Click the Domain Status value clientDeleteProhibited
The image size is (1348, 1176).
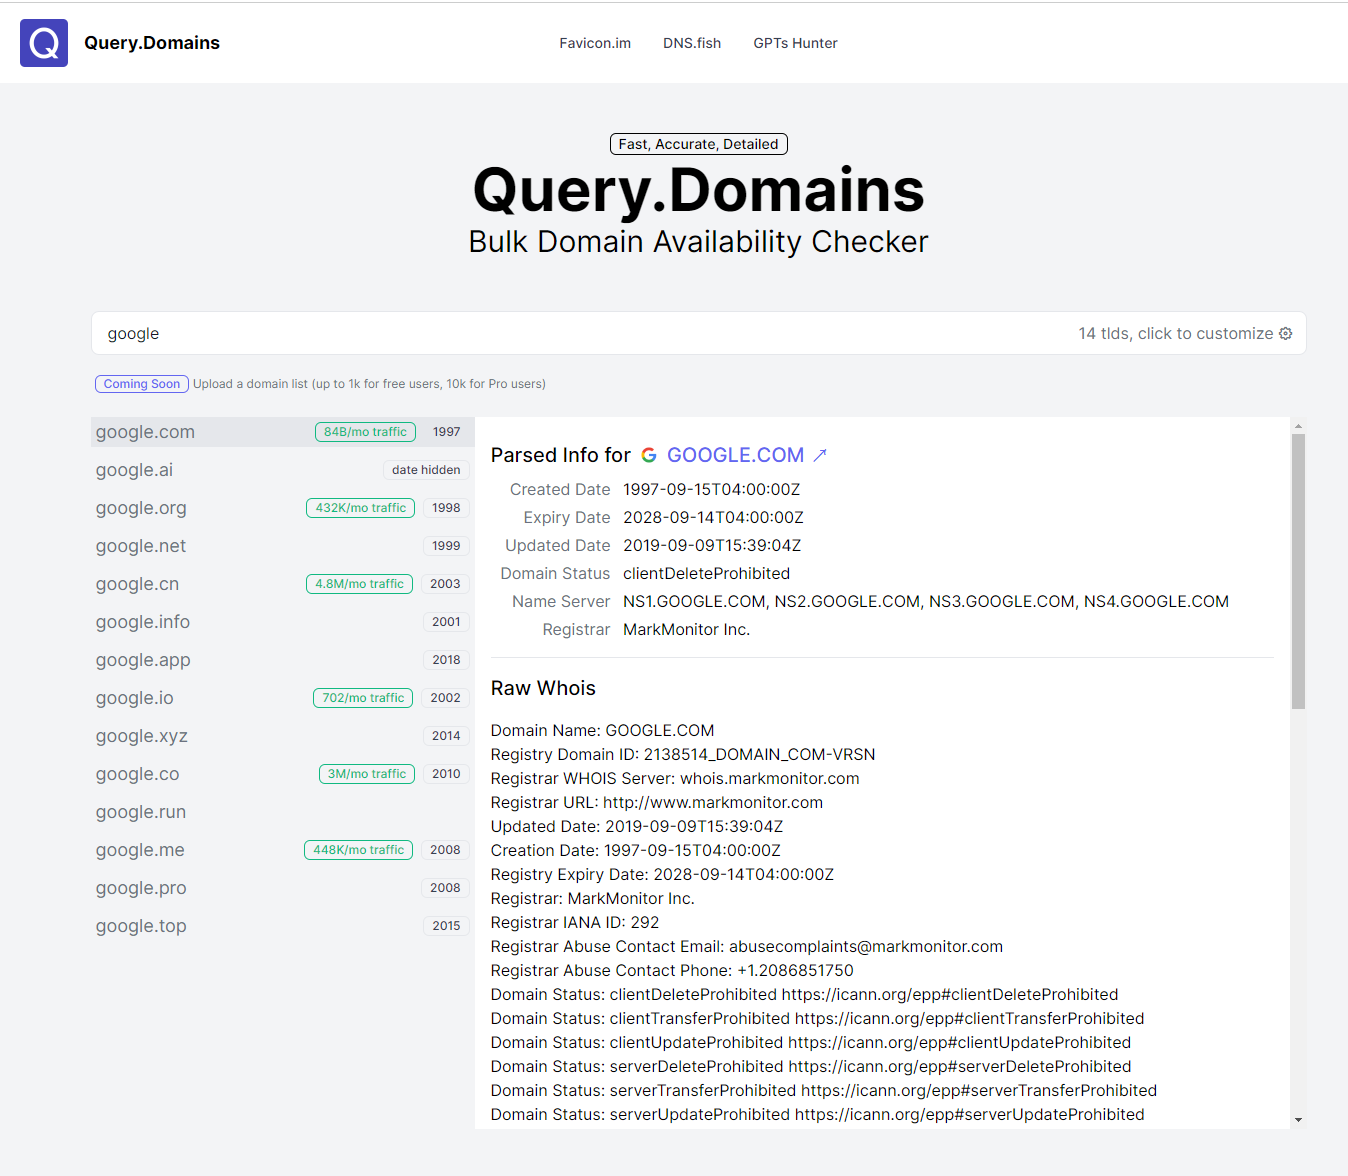(x=706, y=573)
